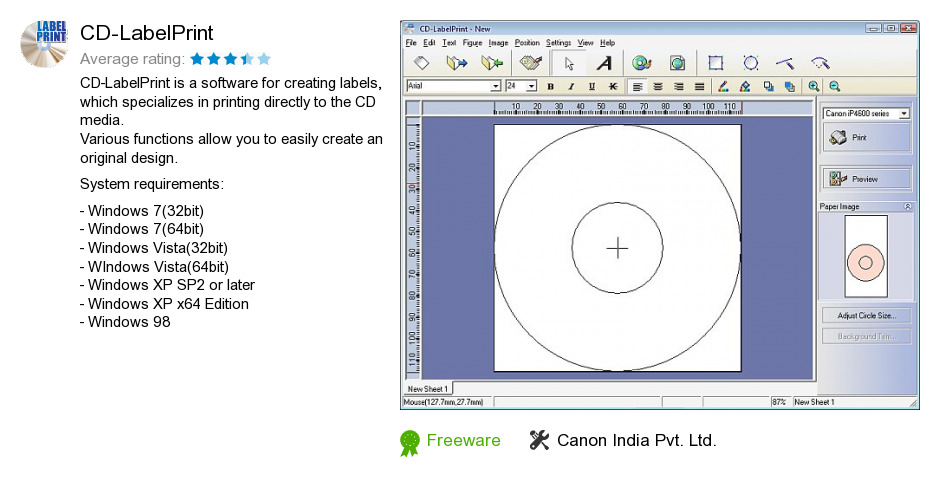Toggle bold formatting
The height and width of the screenshot is (487, 940).
coord(550,86)
